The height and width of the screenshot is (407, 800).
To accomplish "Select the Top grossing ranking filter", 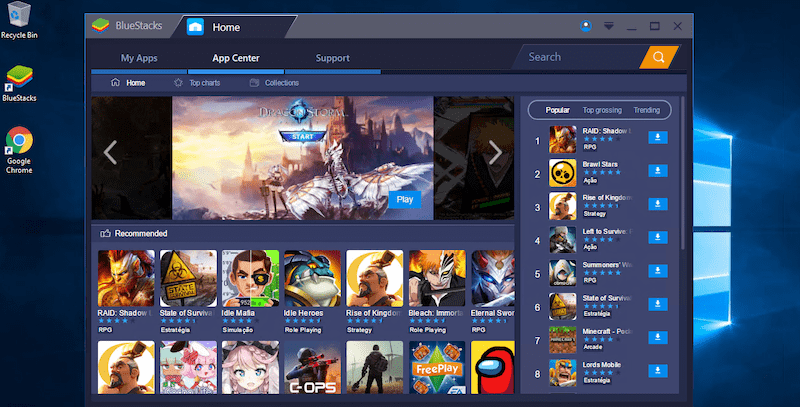I will point(602,110).
